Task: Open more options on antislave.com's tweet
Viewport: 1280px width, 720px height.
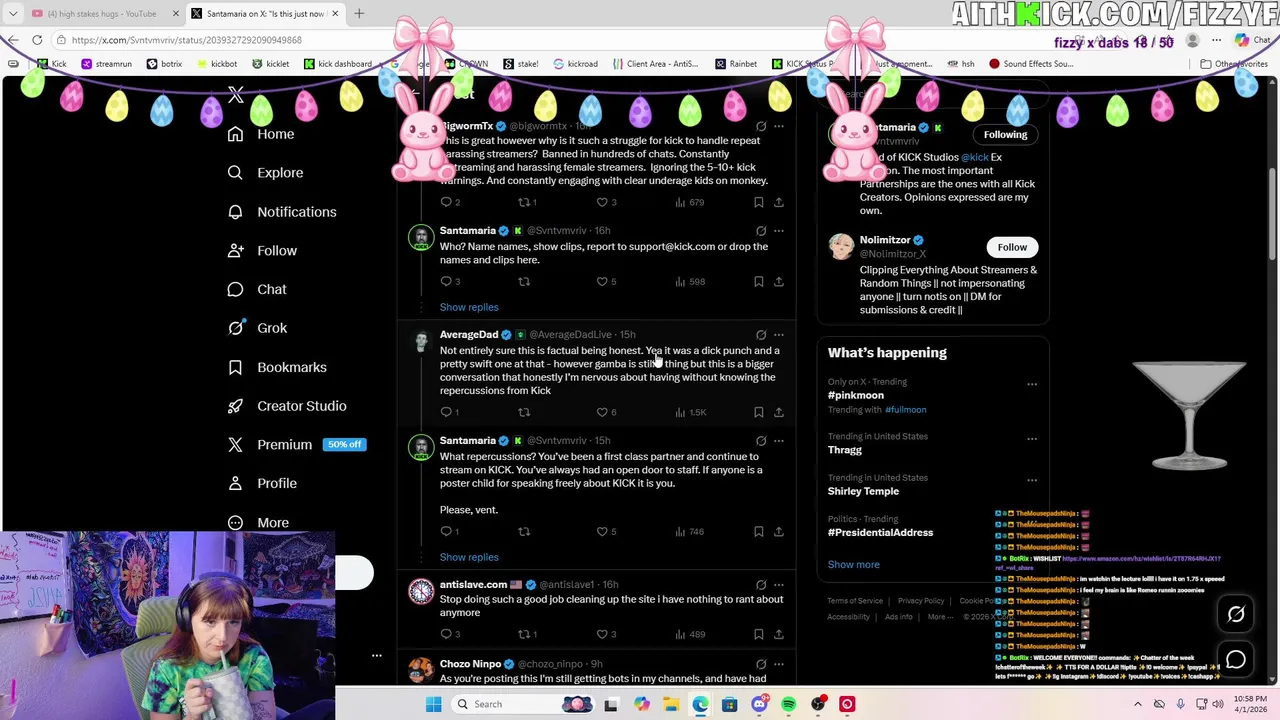Action: [779, 584]
